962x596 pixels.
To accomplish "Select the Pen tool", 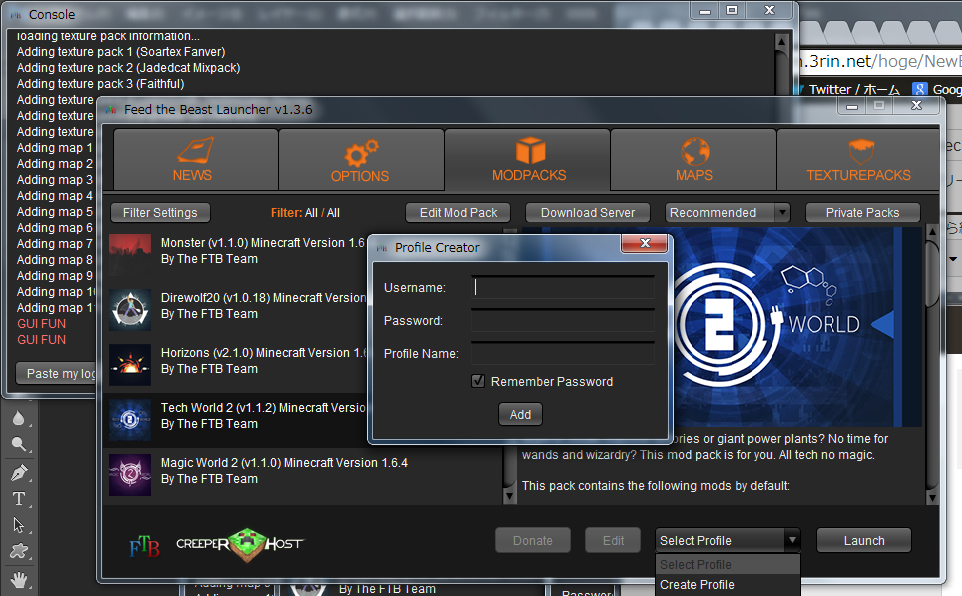I will (18, 472).
